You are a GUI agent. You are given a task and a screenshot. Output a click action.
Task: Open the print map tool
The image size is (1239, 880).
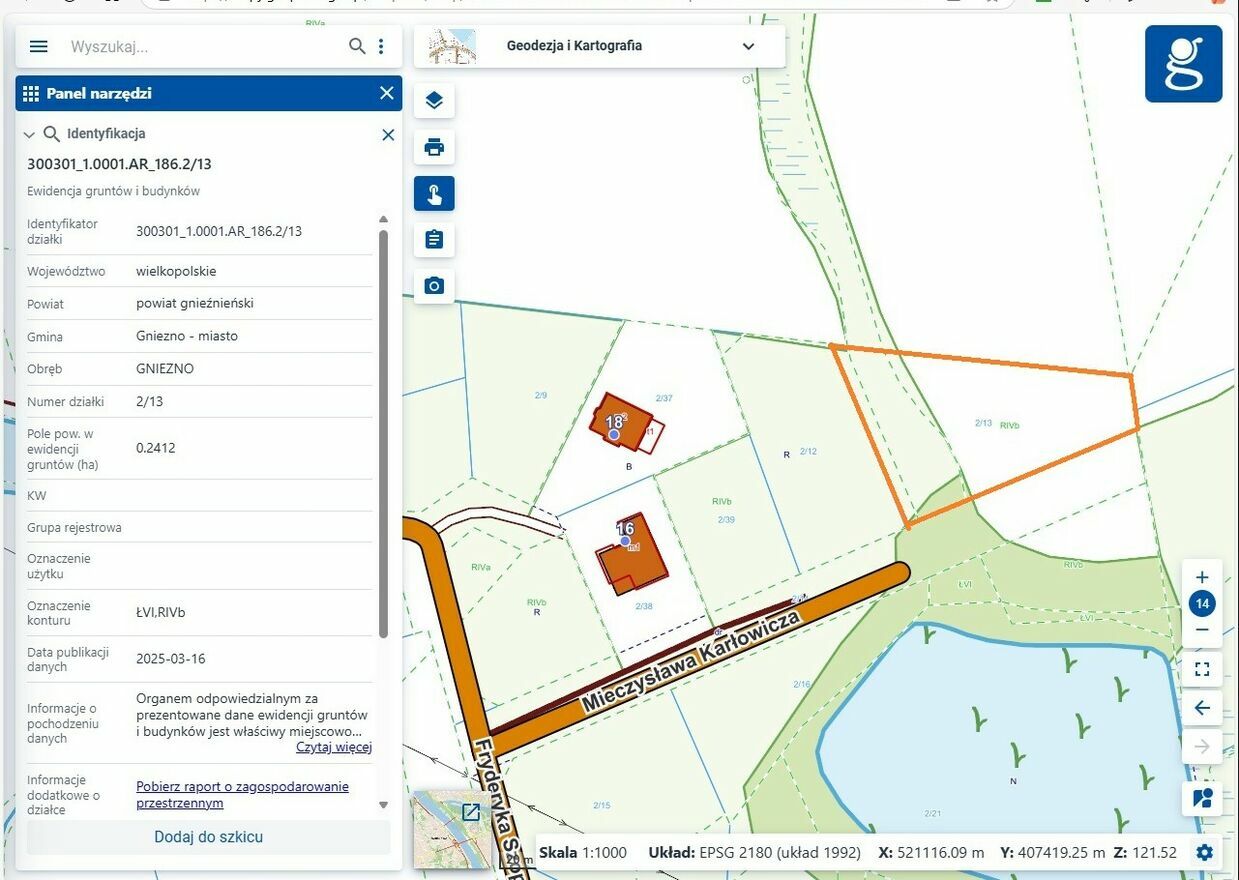click(434, 147)
